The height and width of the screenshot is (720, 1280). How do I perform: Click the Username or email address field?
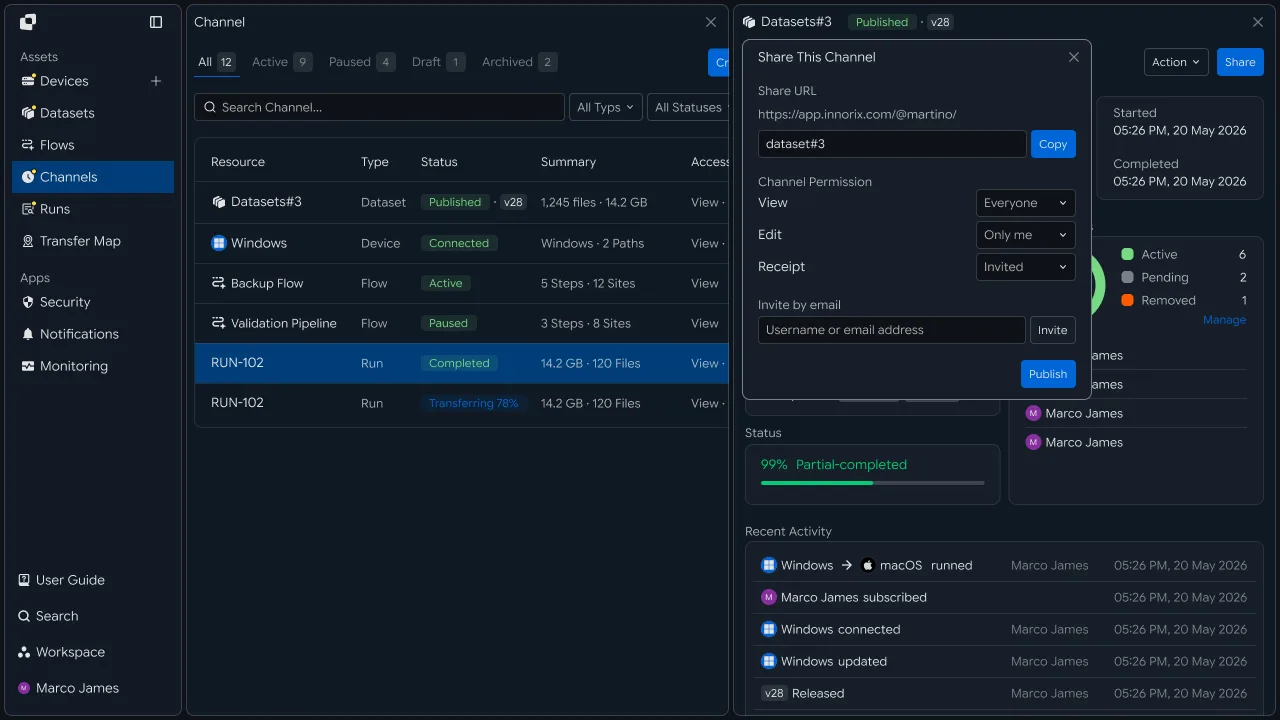(892, 330)
